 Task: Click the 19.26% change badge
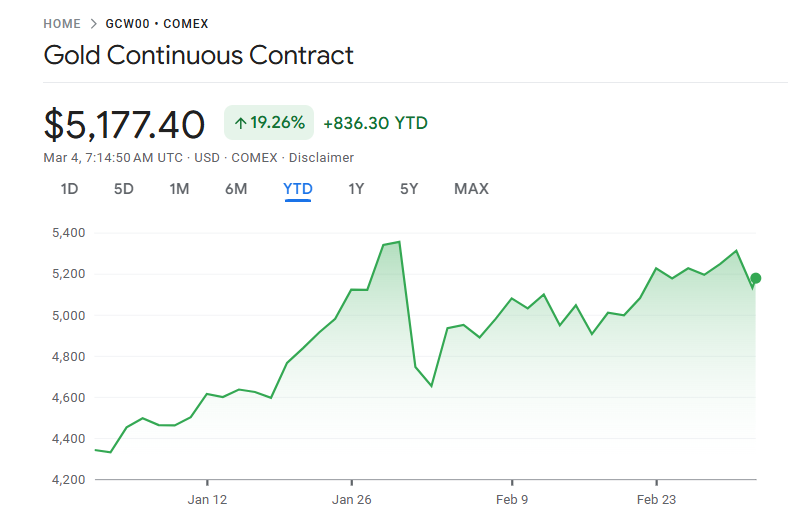(269, 123)
